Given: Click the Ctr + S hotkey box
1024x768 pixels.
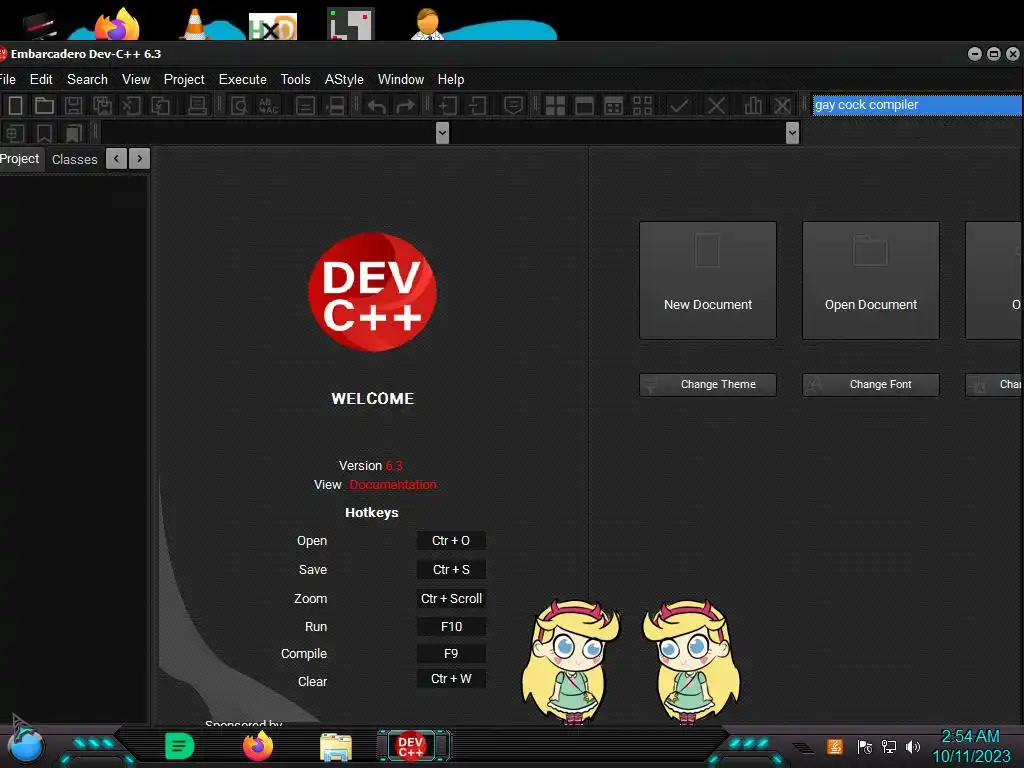Looking at the screenshot, I should pos(451,569).
